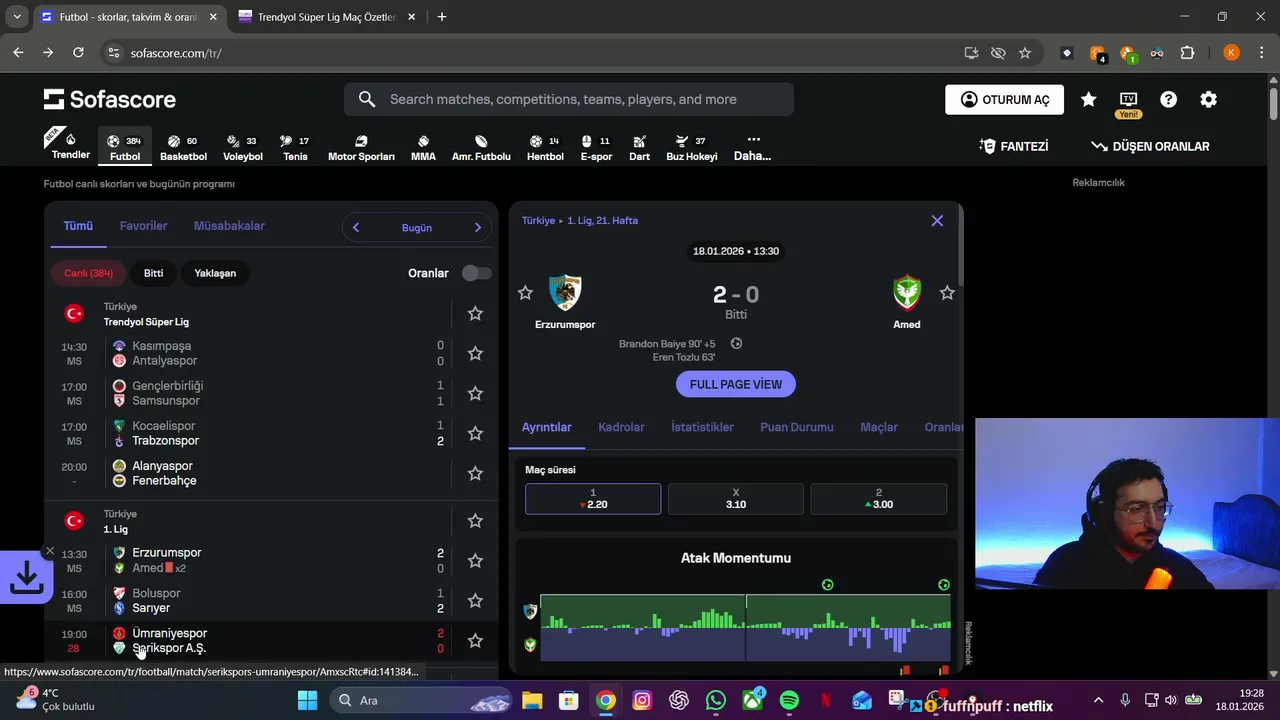Select the home win odds 2.20

593,499
